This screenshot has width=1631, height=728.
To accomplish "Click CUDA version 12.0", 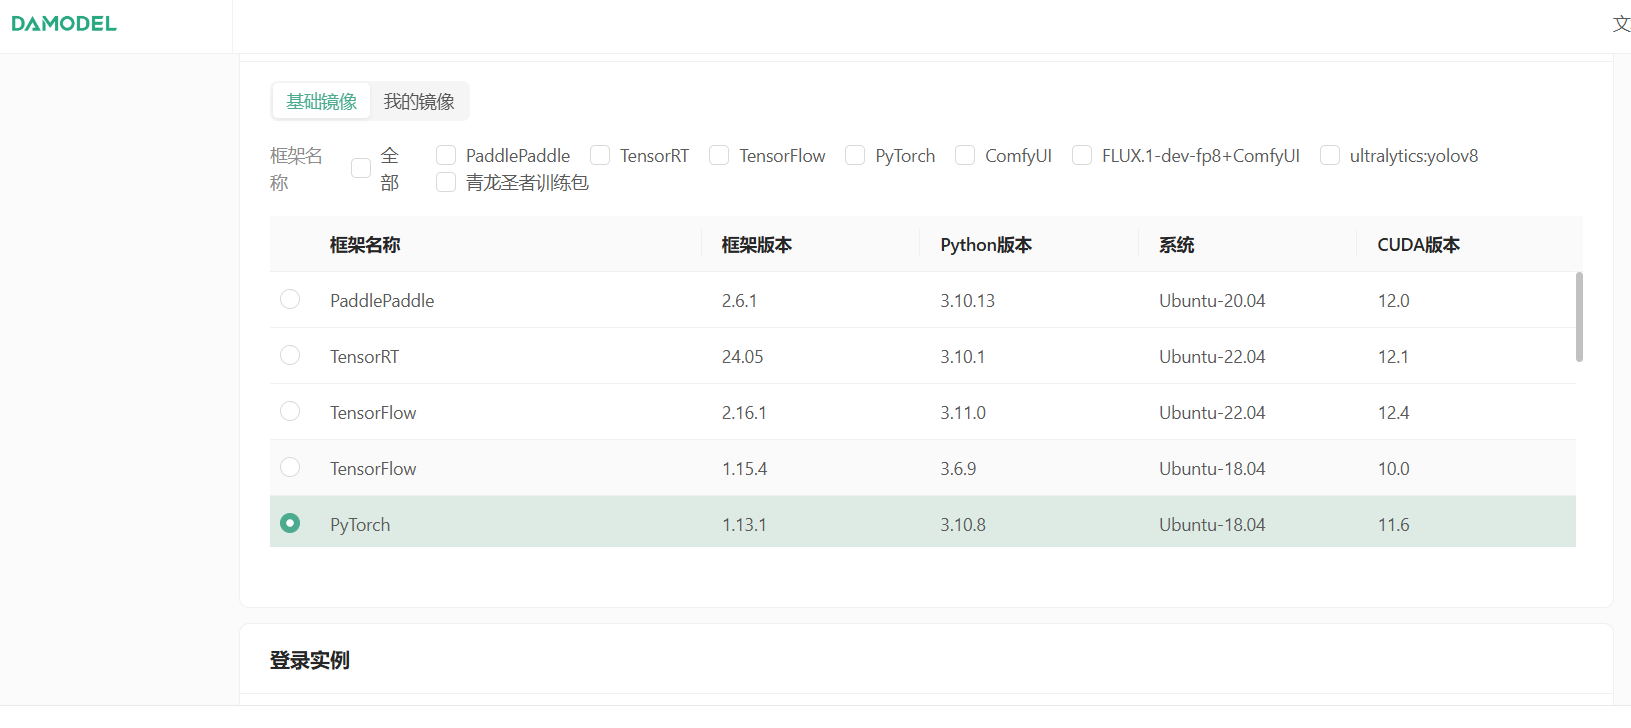I will click(x=1393, y=301).
